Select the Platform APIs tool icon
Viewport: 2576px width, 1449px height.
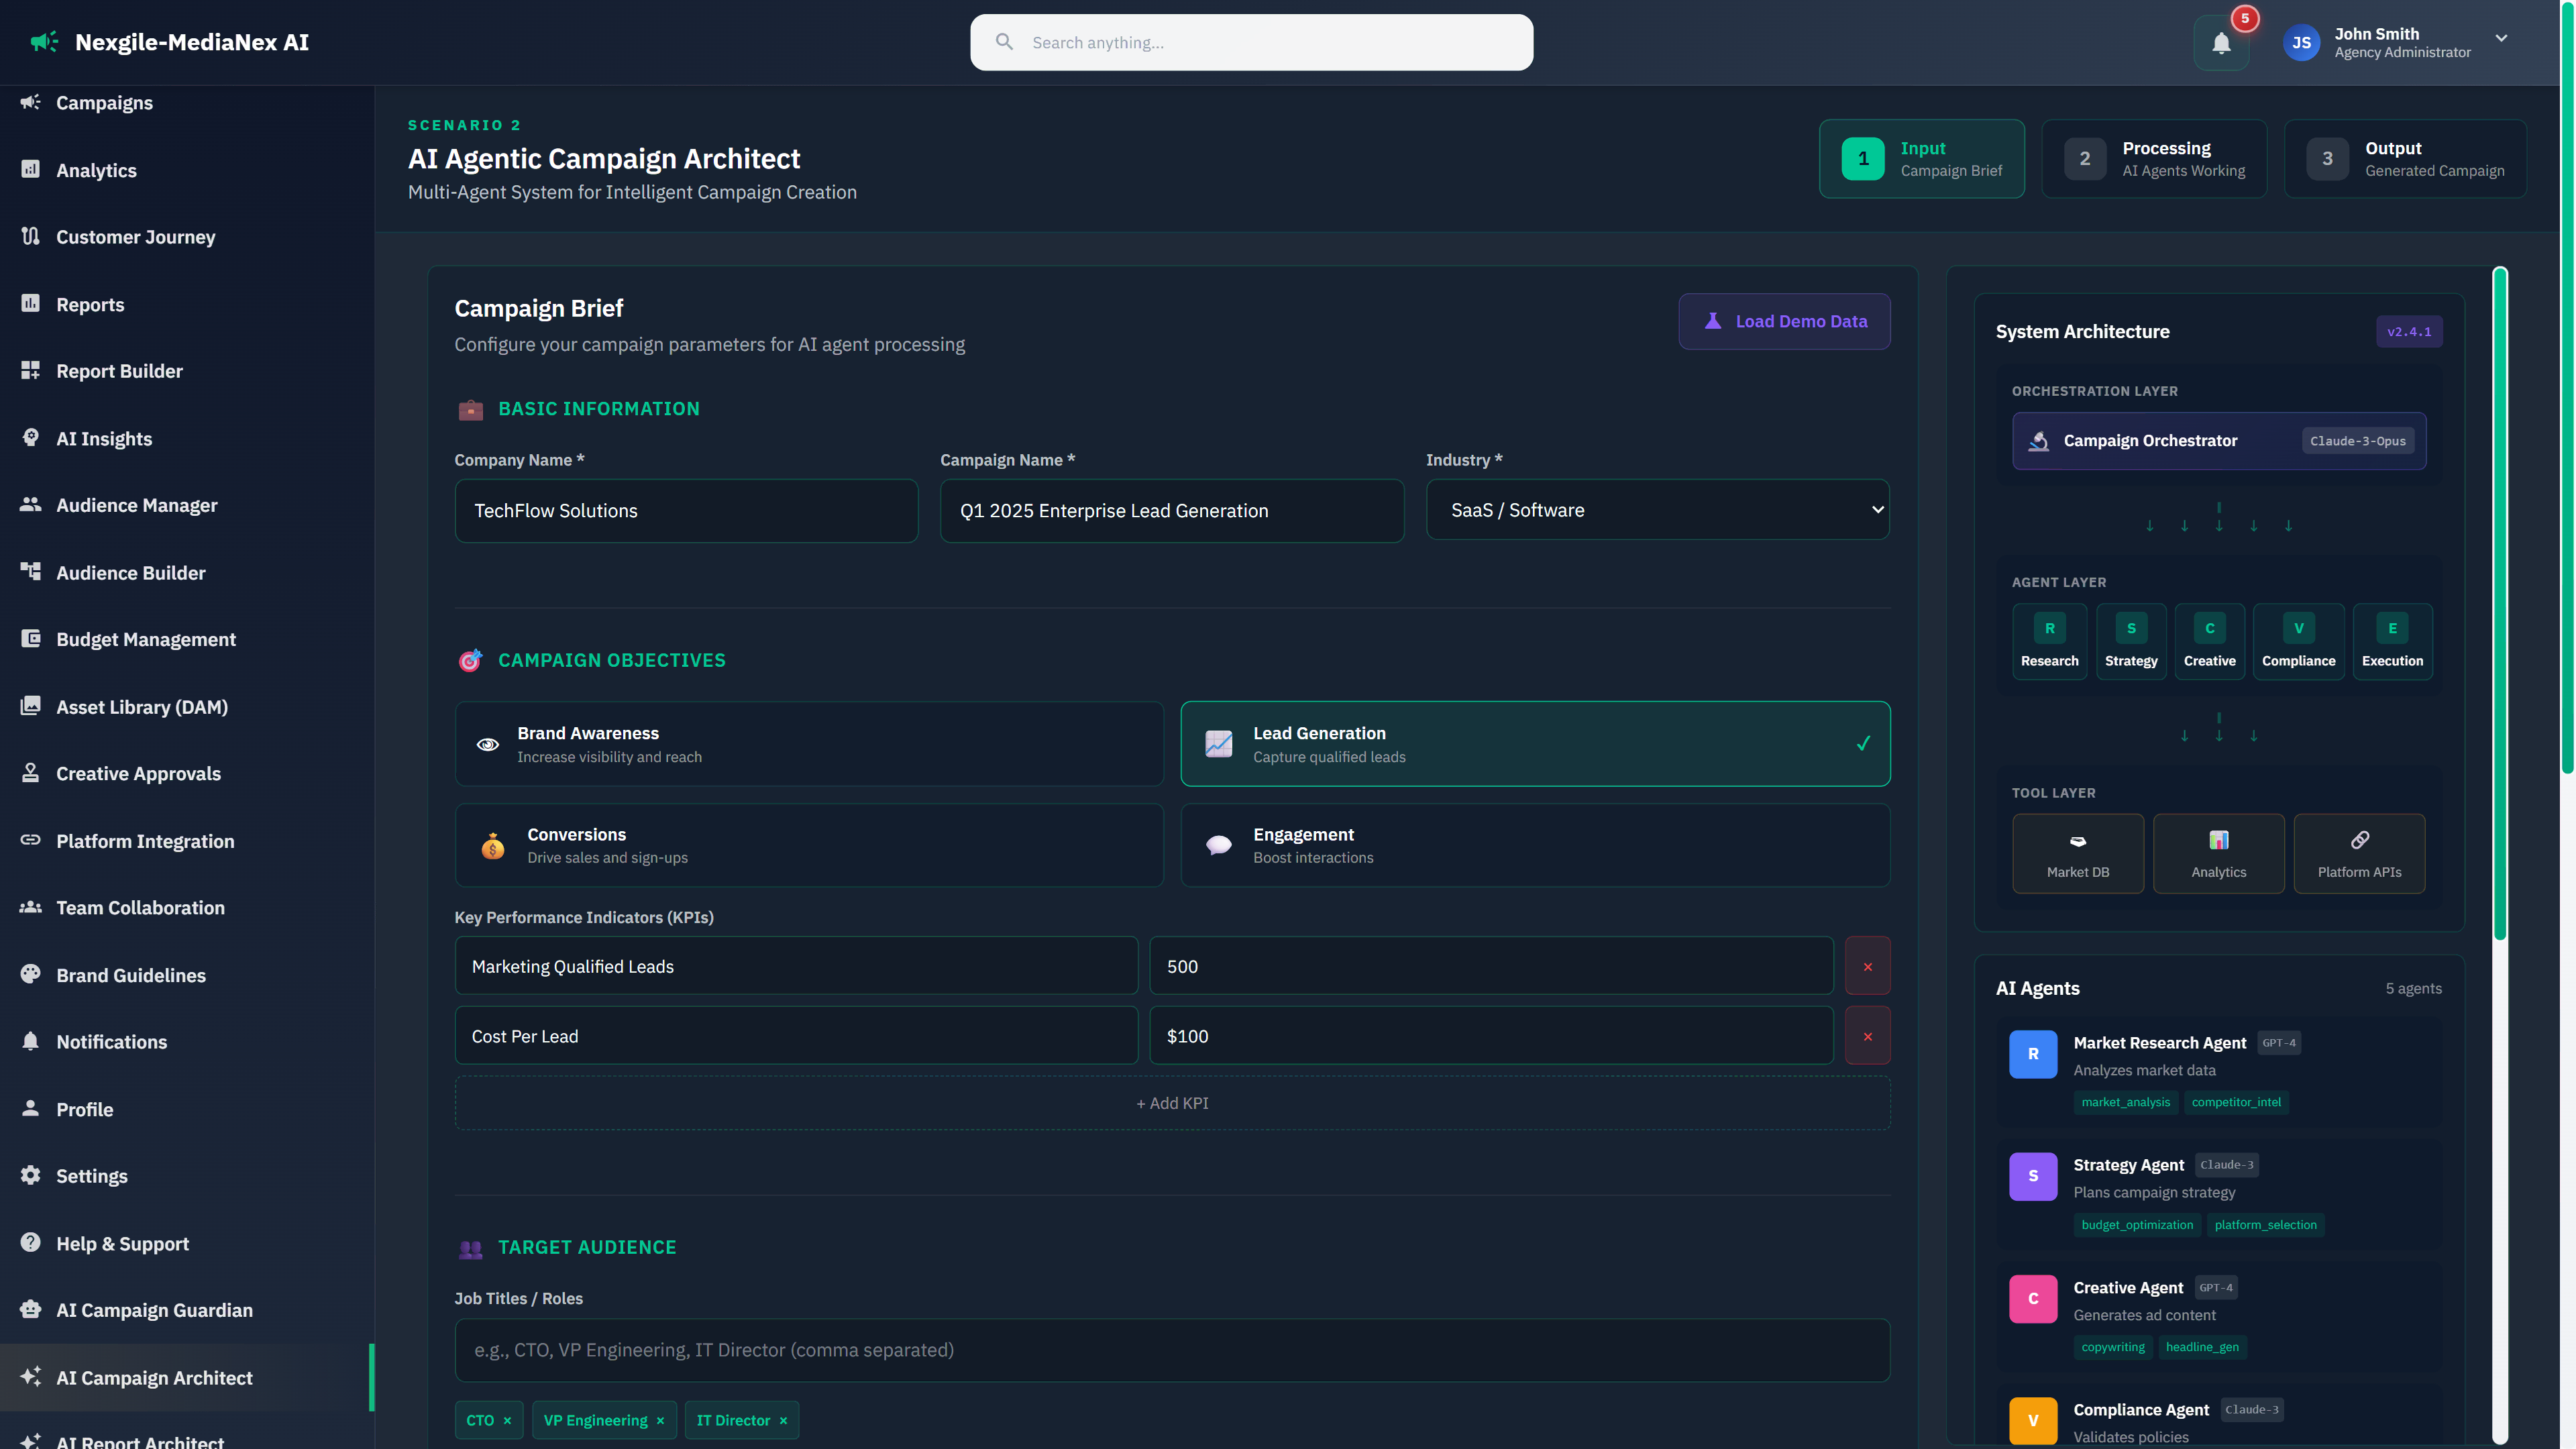(2360, 853)
